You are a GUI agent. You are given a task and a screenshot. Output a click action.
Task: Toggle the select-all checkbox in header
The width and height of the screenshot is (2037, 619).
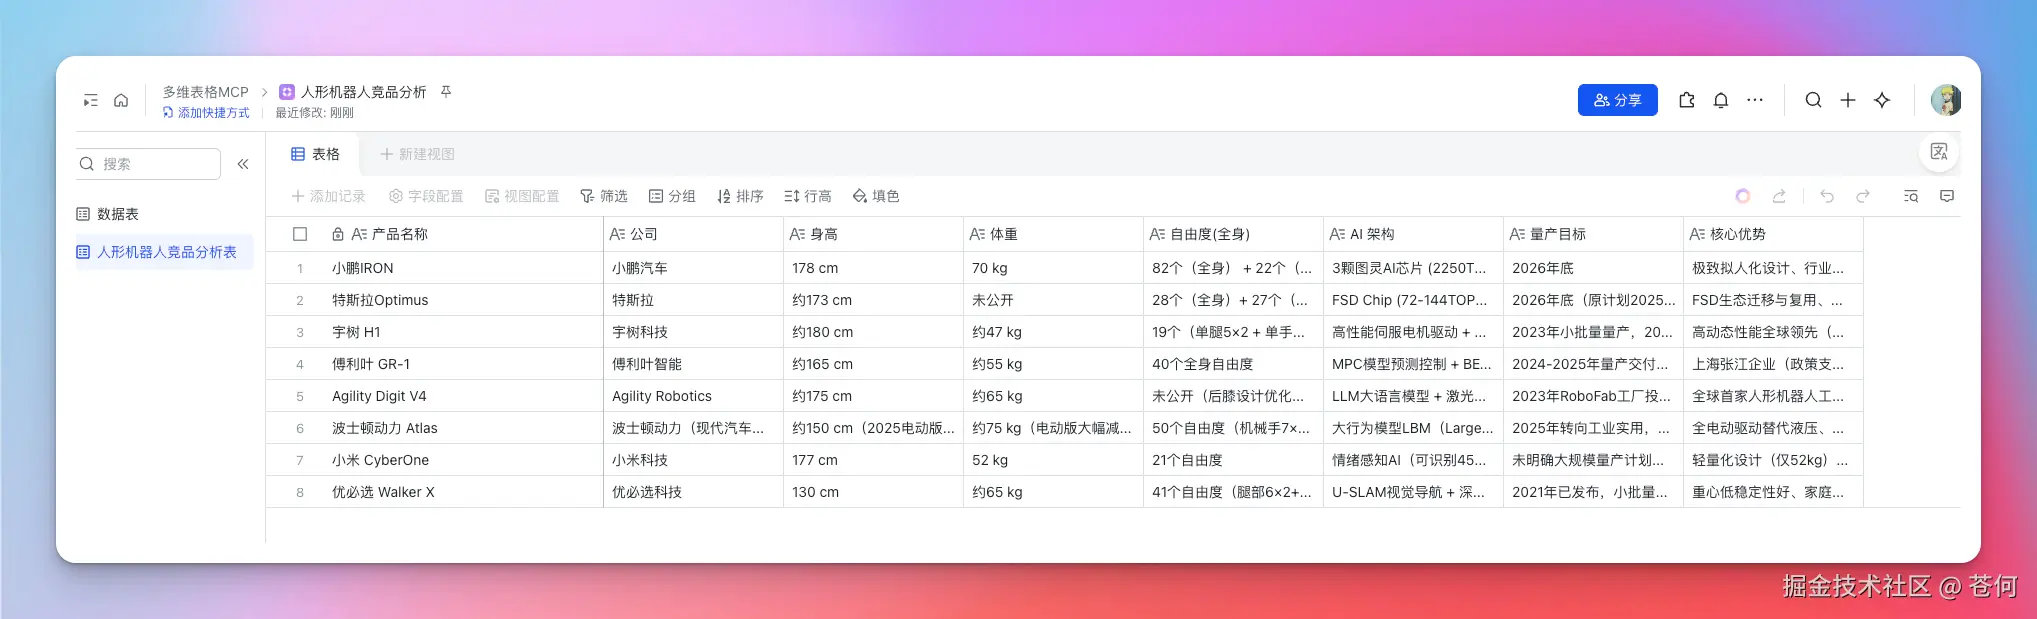pos(300,234)
